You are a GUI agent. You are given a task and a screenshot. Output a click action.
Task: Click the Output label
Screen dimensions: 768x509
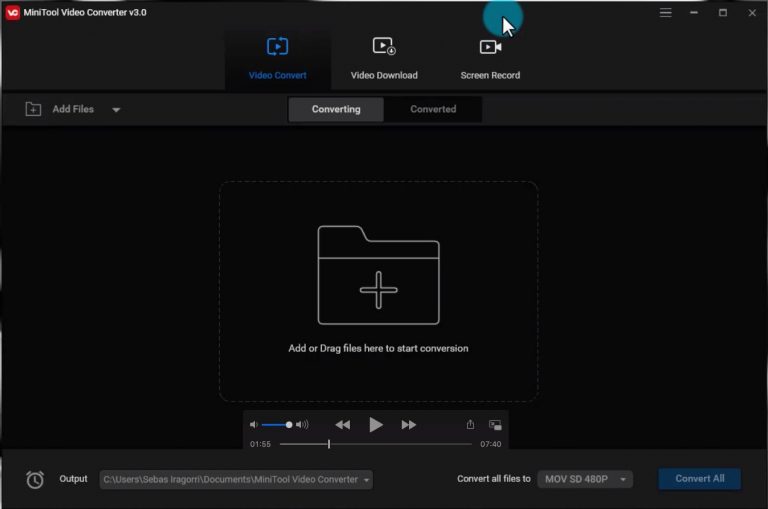[73, 479]
